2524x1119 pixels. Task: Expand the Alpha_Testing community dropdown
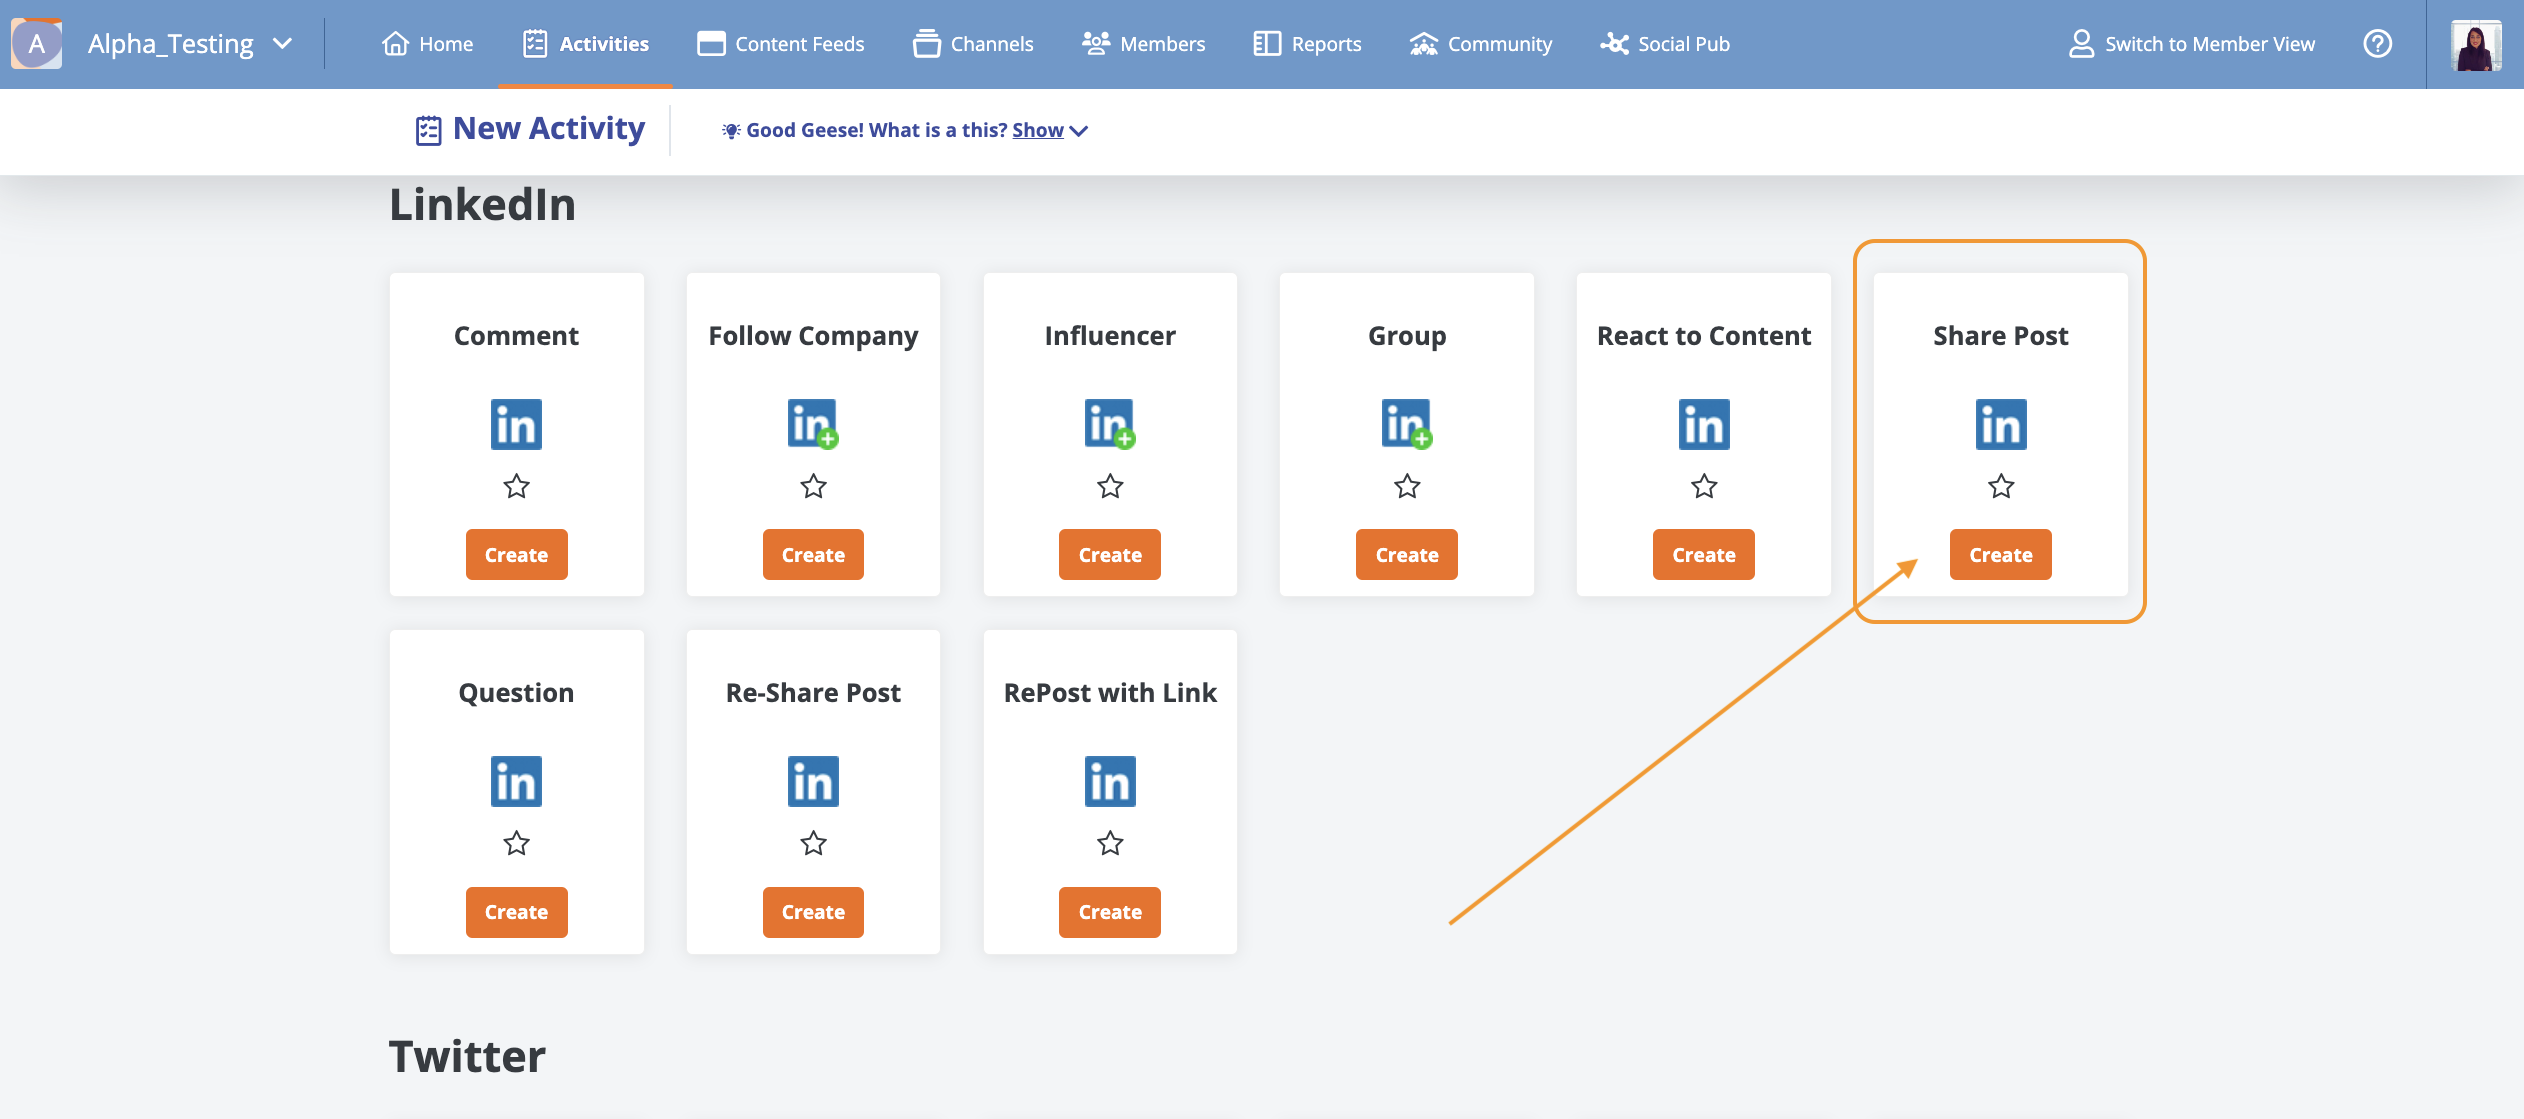tap(283, 44)
